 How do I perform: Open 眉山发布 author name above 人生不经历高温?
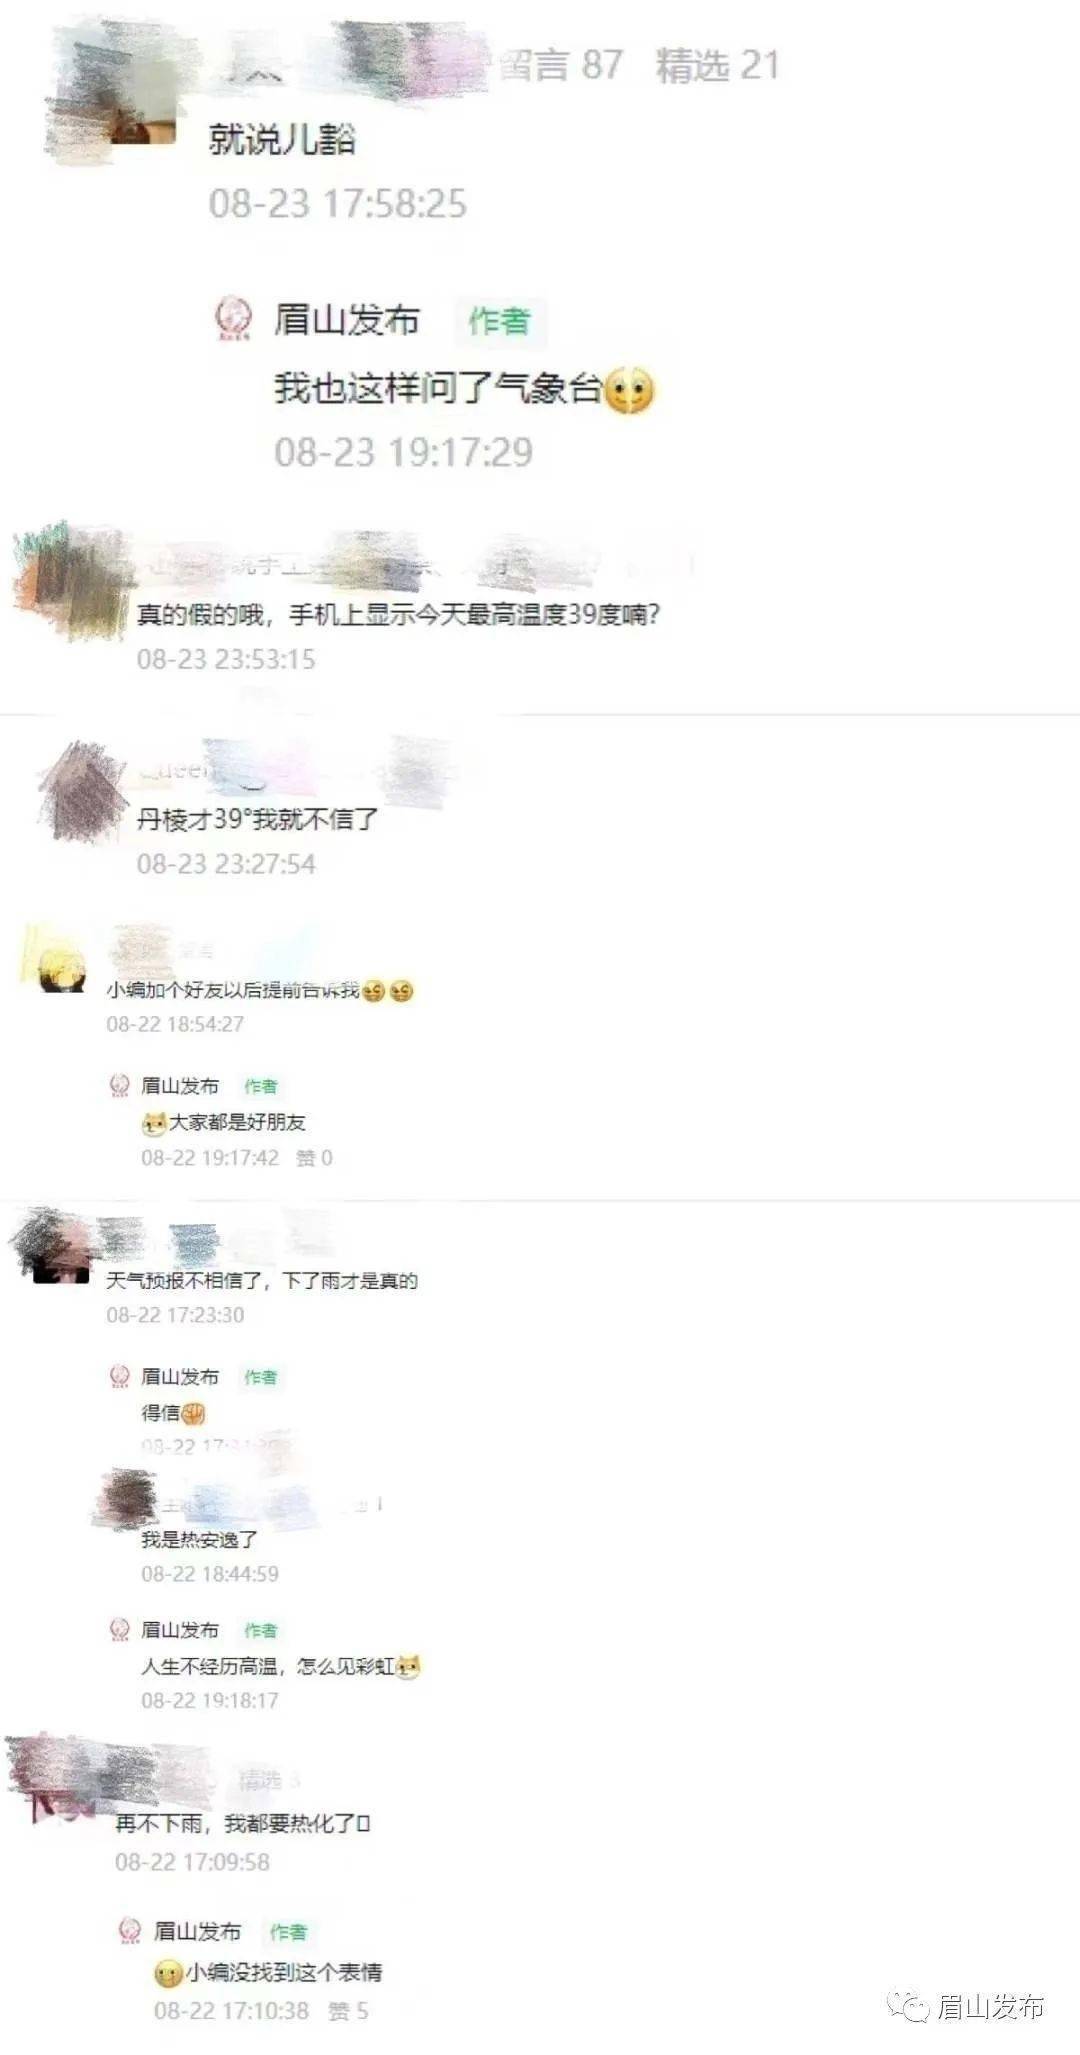point(180,1630)
